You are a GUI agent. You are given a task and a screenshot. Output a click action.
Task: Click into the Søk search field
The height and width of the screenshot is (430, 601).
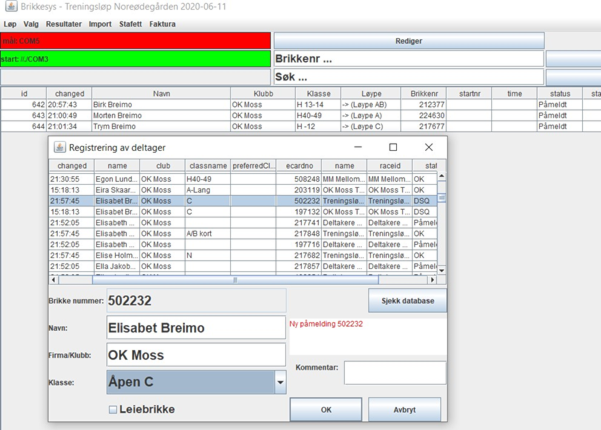408,76
